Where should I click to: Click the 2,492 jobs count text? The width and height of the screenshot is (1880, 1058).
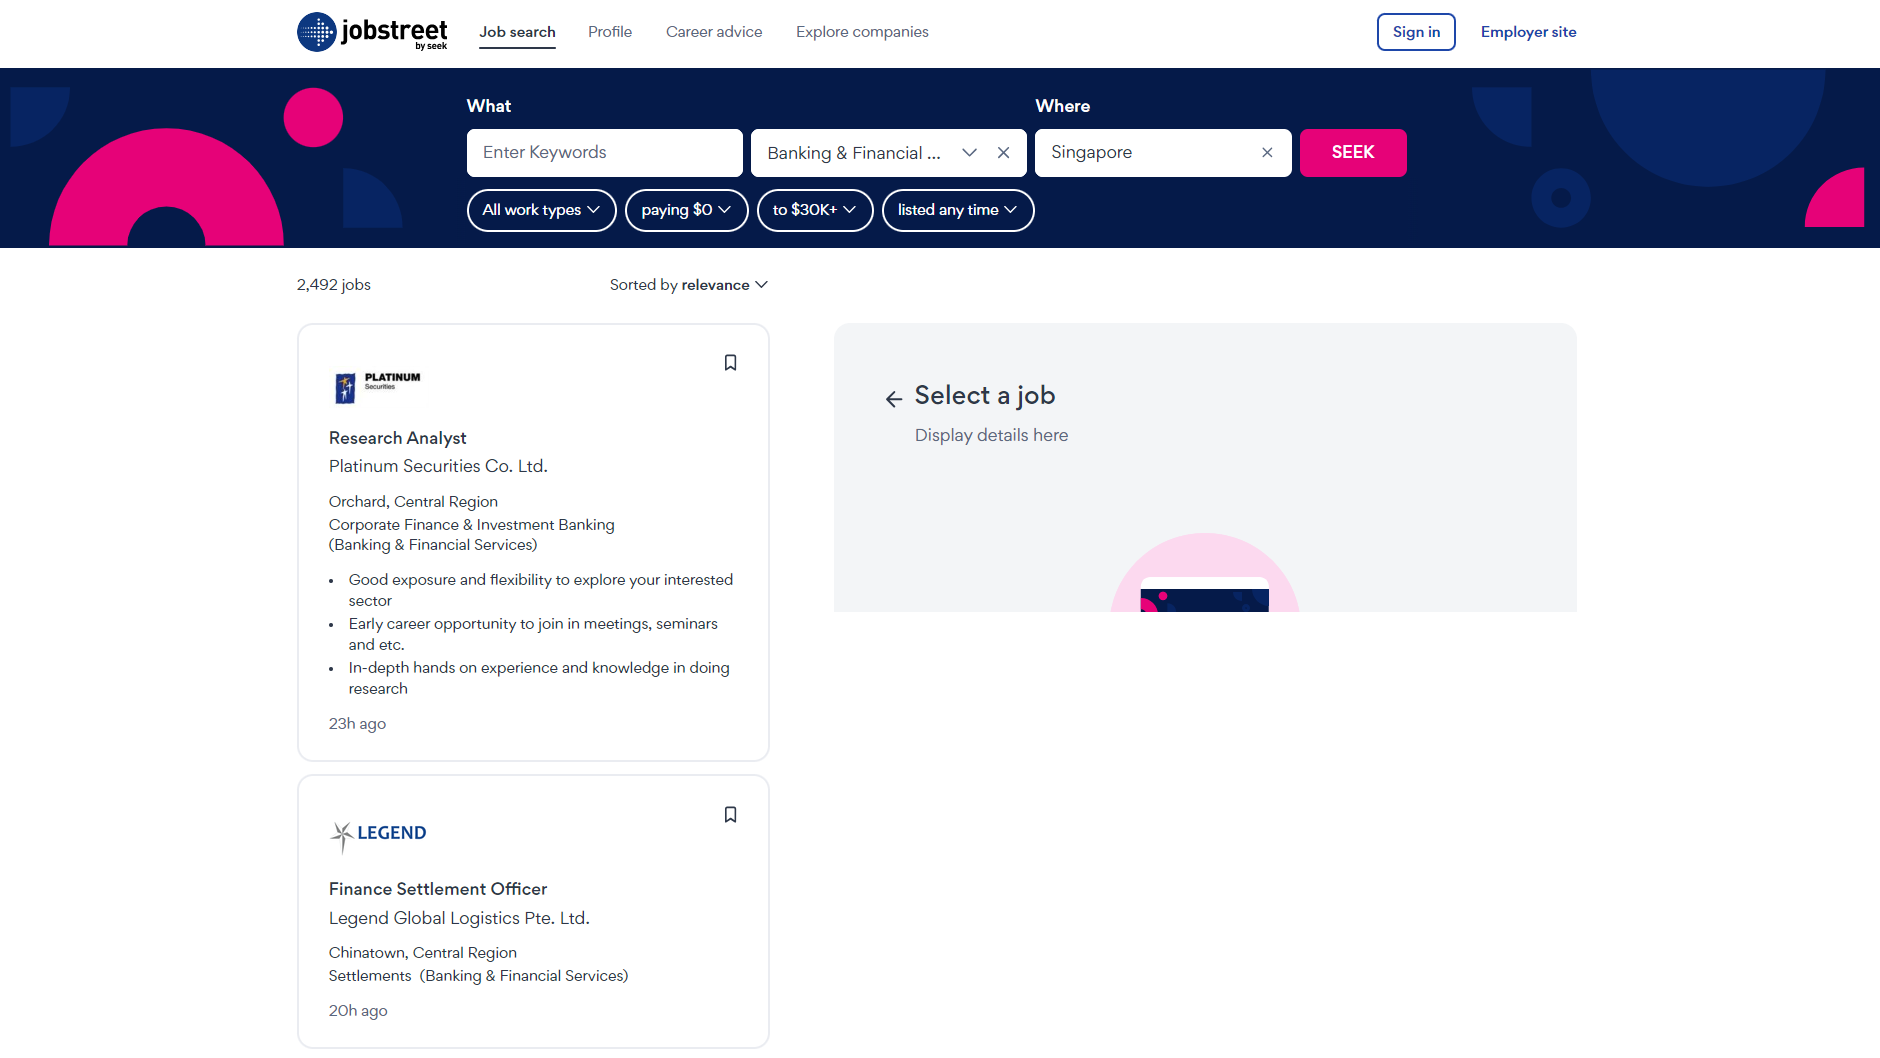334,285
